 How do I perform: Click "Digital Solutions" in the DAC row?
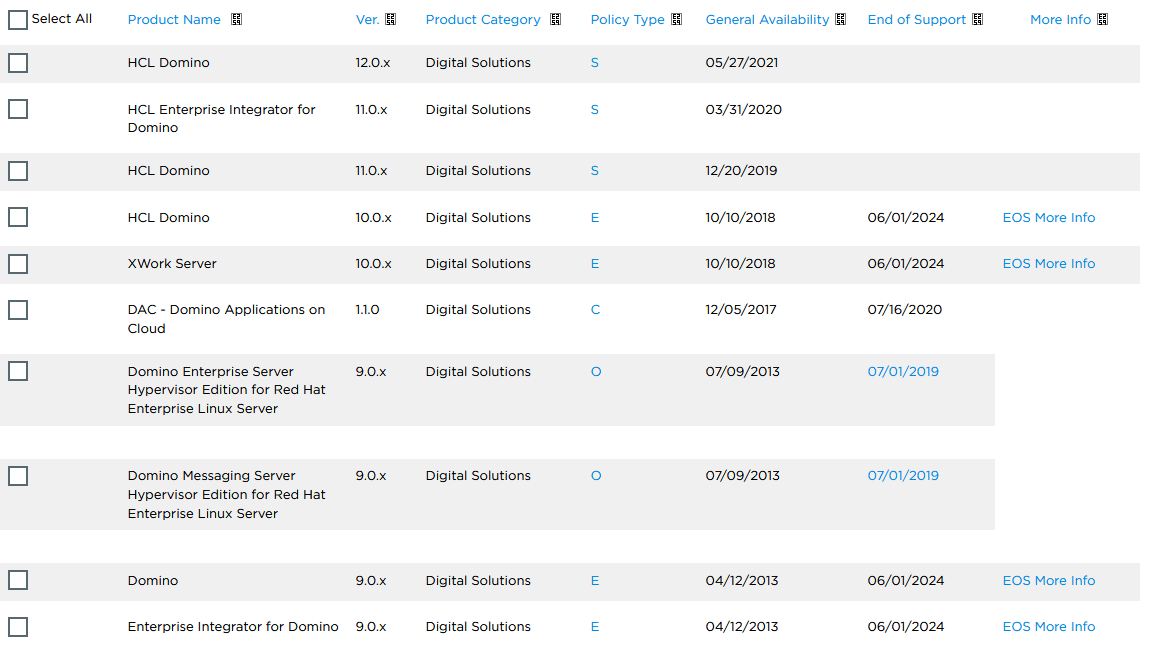click(478, 310)
